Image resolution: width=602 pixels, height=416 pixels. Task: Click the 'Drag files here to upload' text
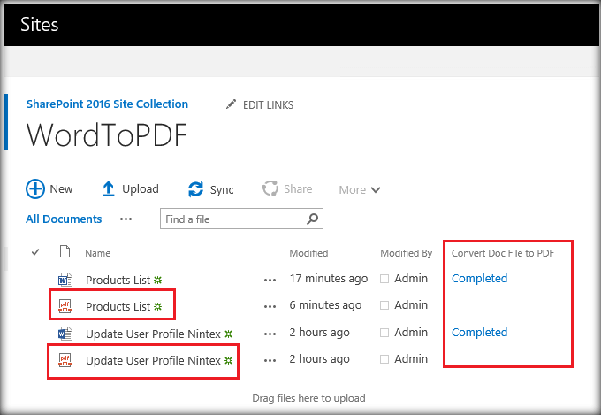coord(309,398)
